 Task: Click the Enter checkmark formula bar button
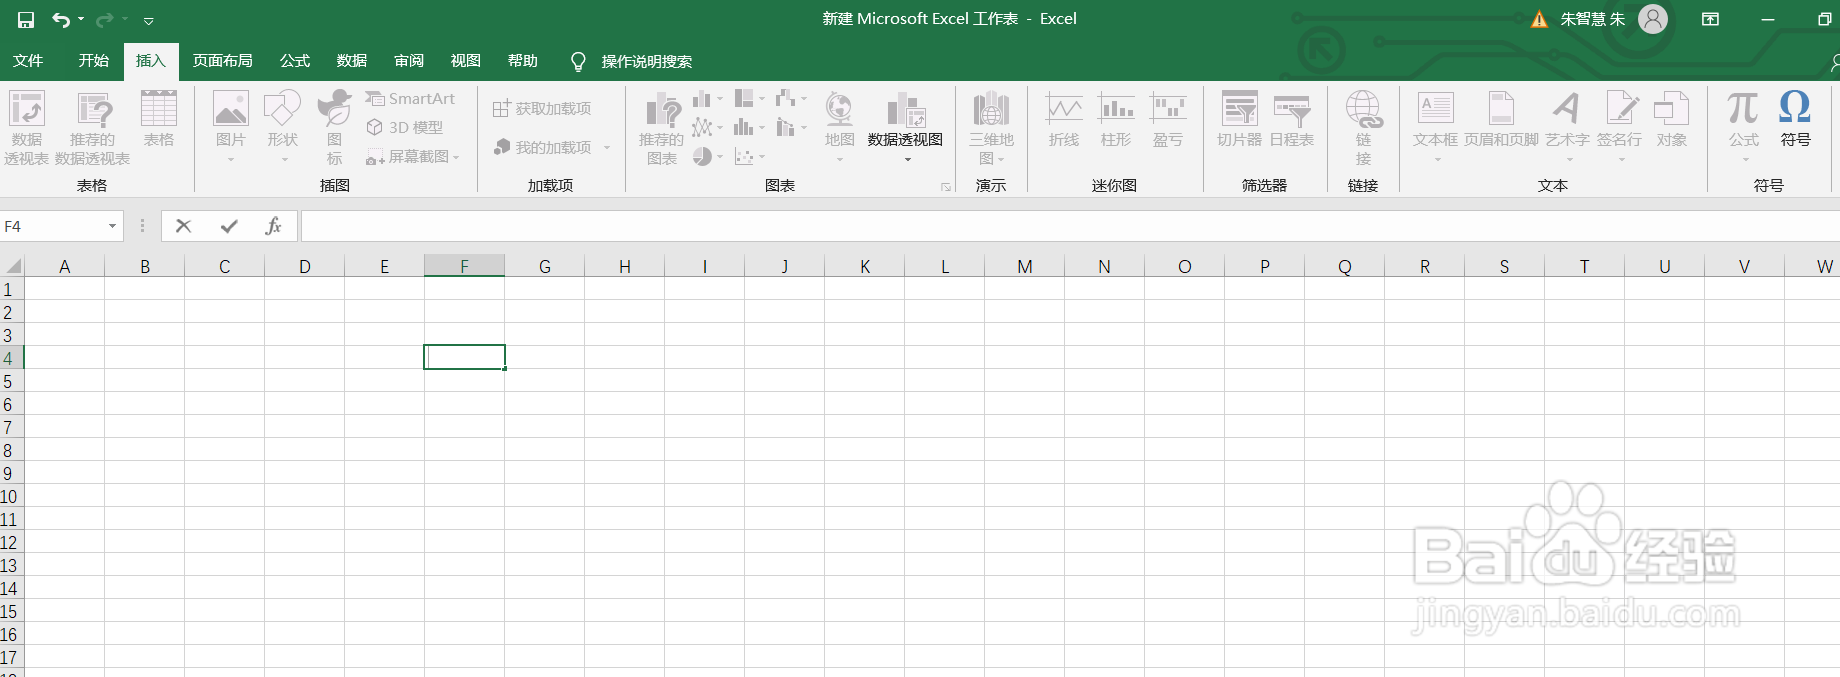pyautogui.click(x=229, y=227)
